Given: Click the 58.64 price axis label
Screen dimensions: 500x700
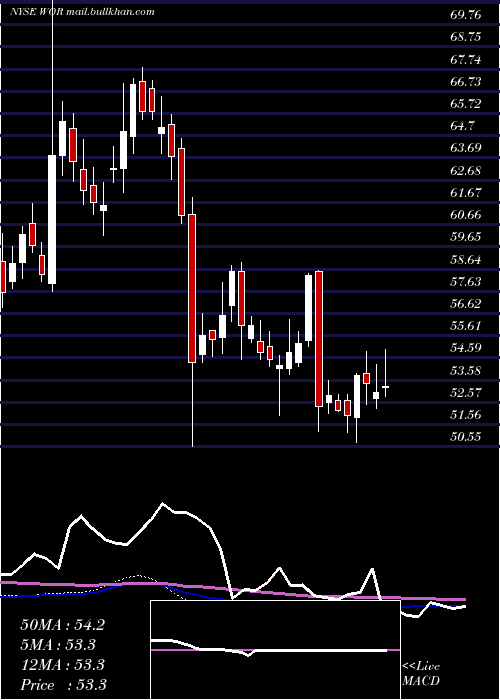Looking at the screenshot, I should [466, 259].
